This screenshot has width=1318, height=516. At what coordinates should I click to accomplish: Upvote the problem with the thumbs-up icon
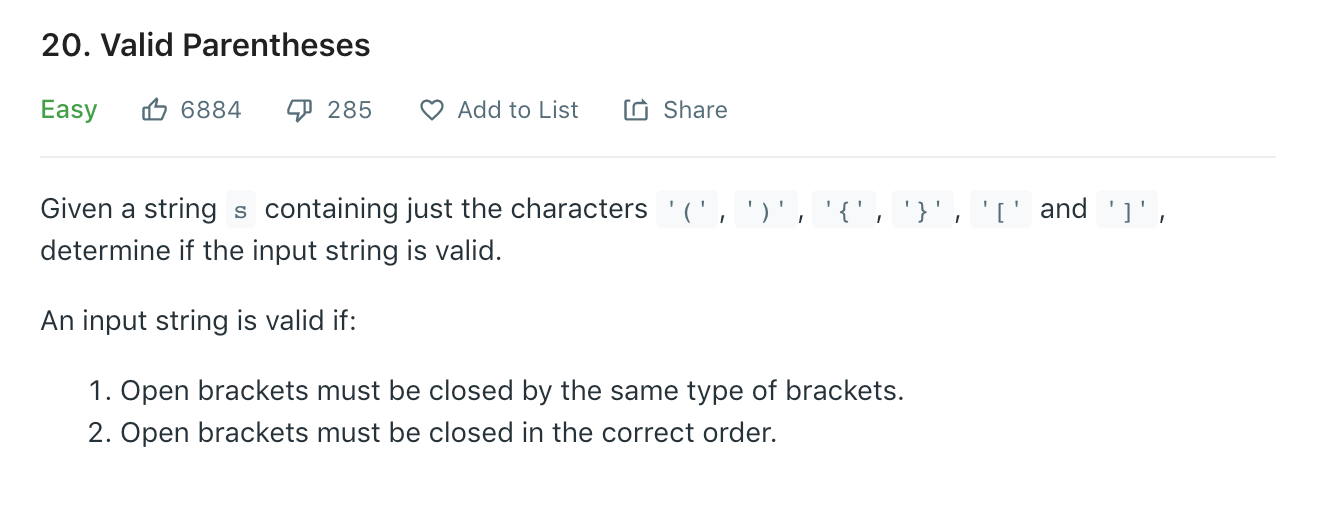154,110
